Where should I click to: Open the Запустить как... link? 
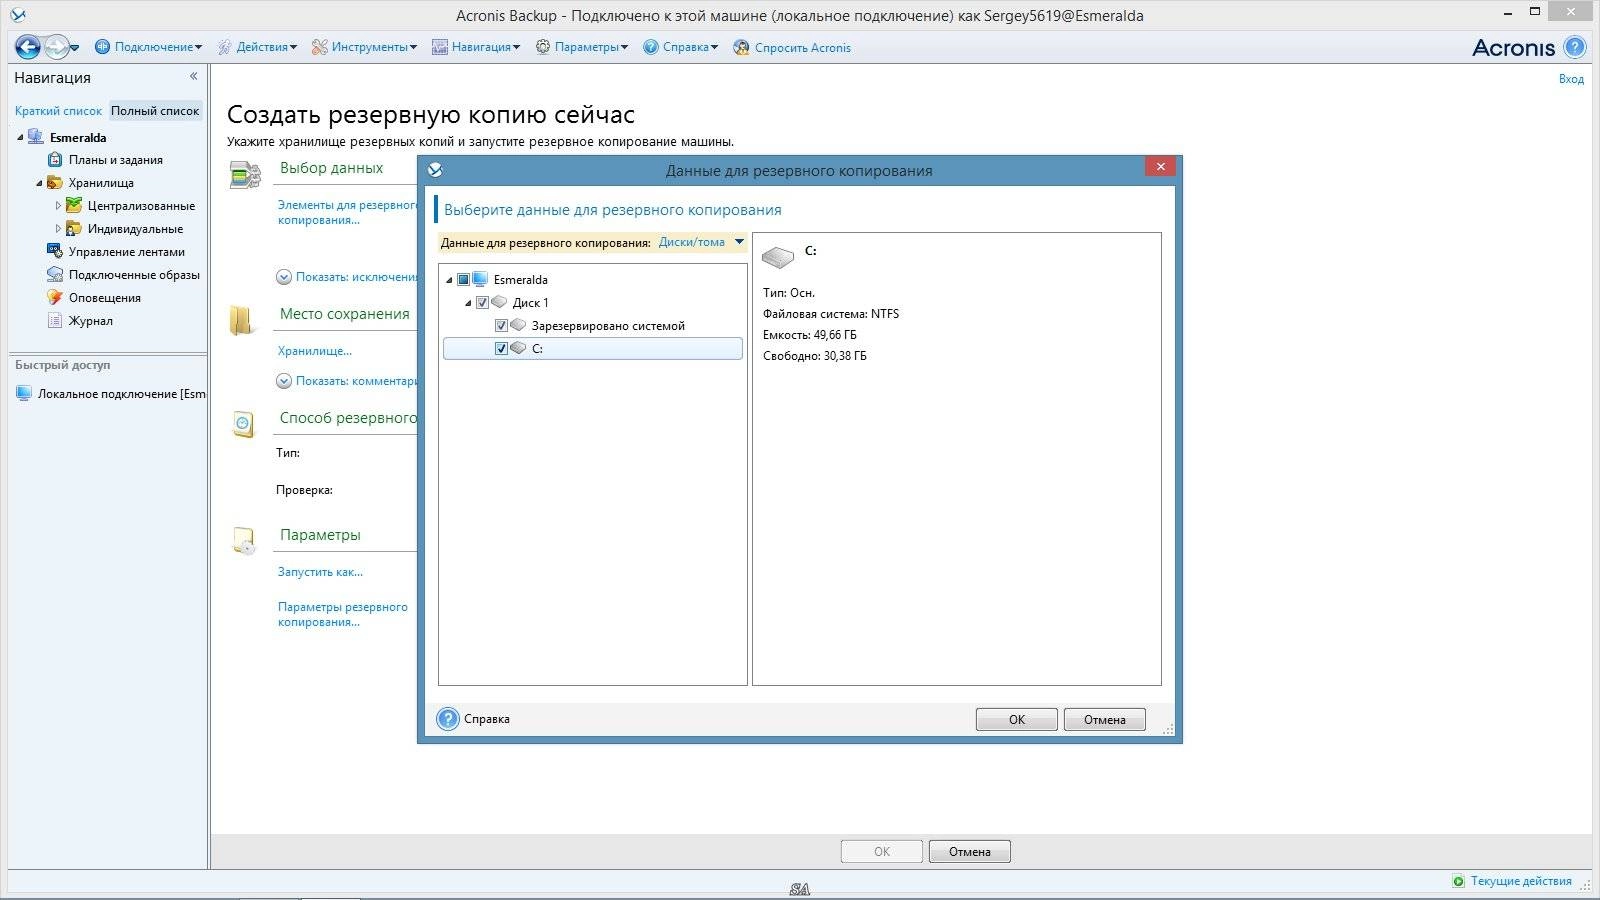click(320, 572)
